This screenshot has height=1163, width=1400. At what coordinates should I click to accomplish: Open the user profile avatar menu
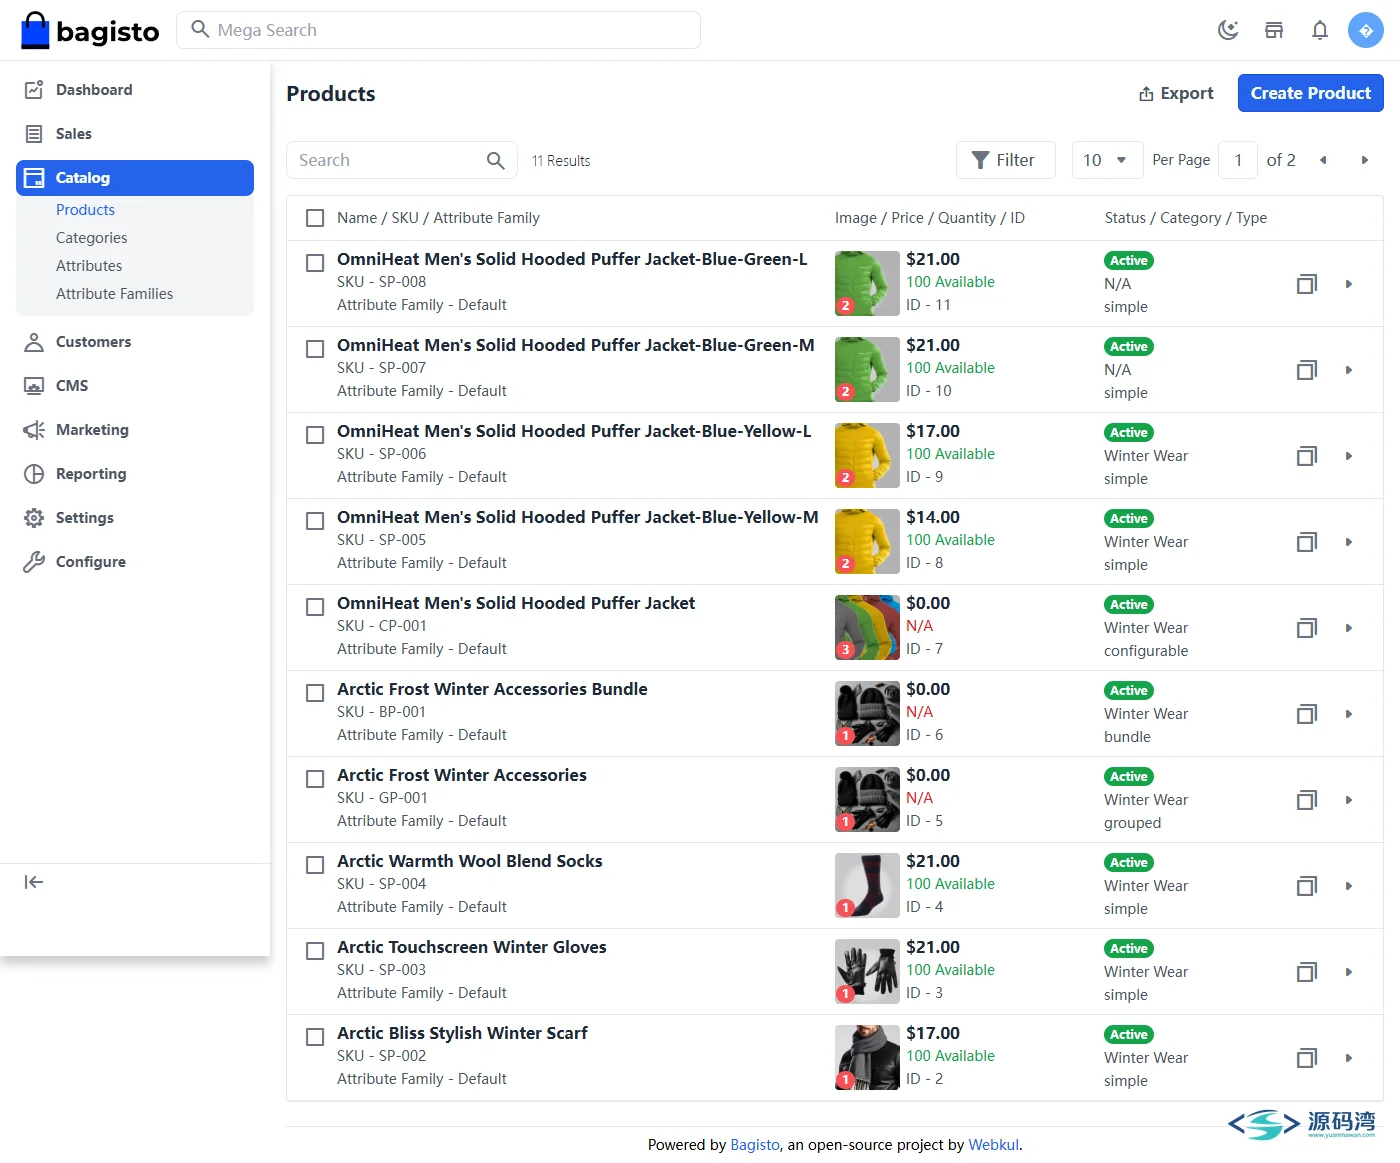click(1366, 30)
